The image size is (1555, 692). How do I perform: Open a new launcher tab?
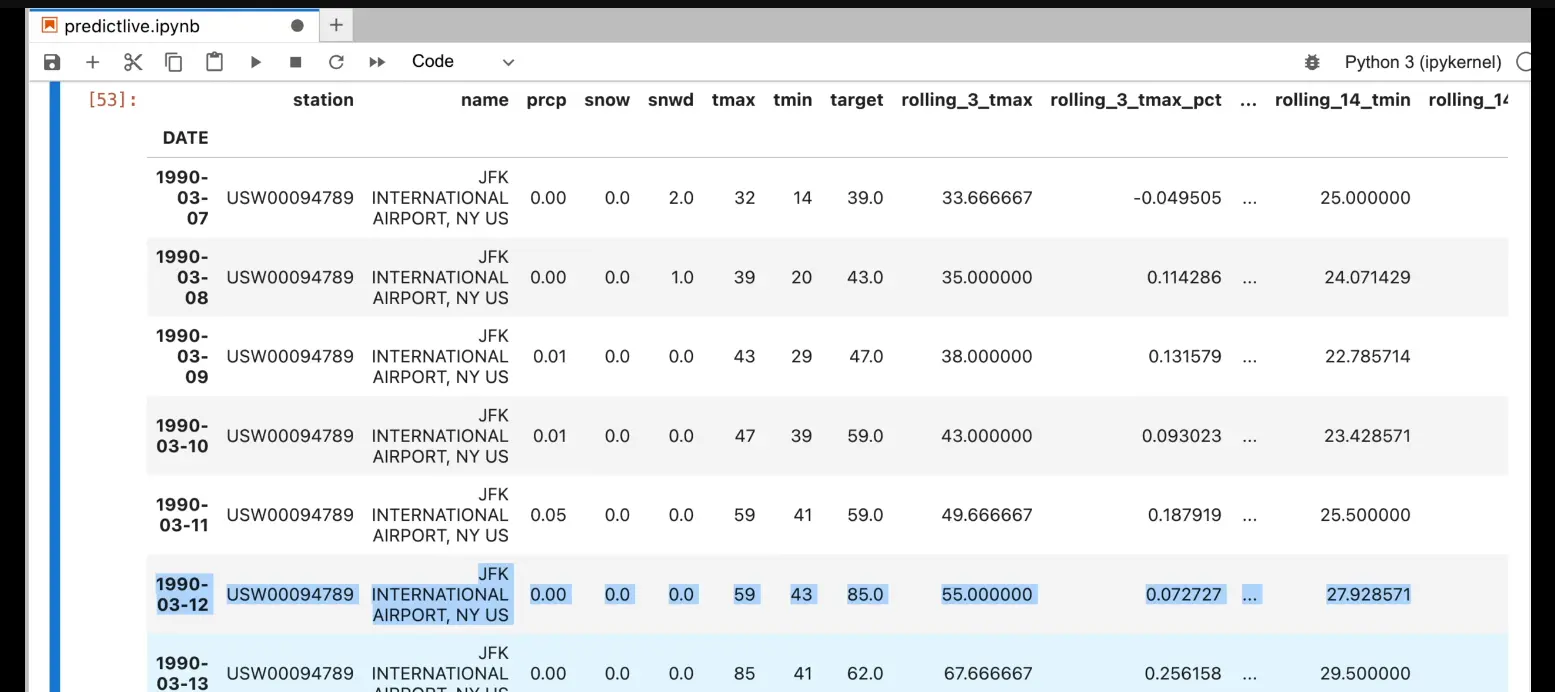pyautogui.click(x=336, y=26)
